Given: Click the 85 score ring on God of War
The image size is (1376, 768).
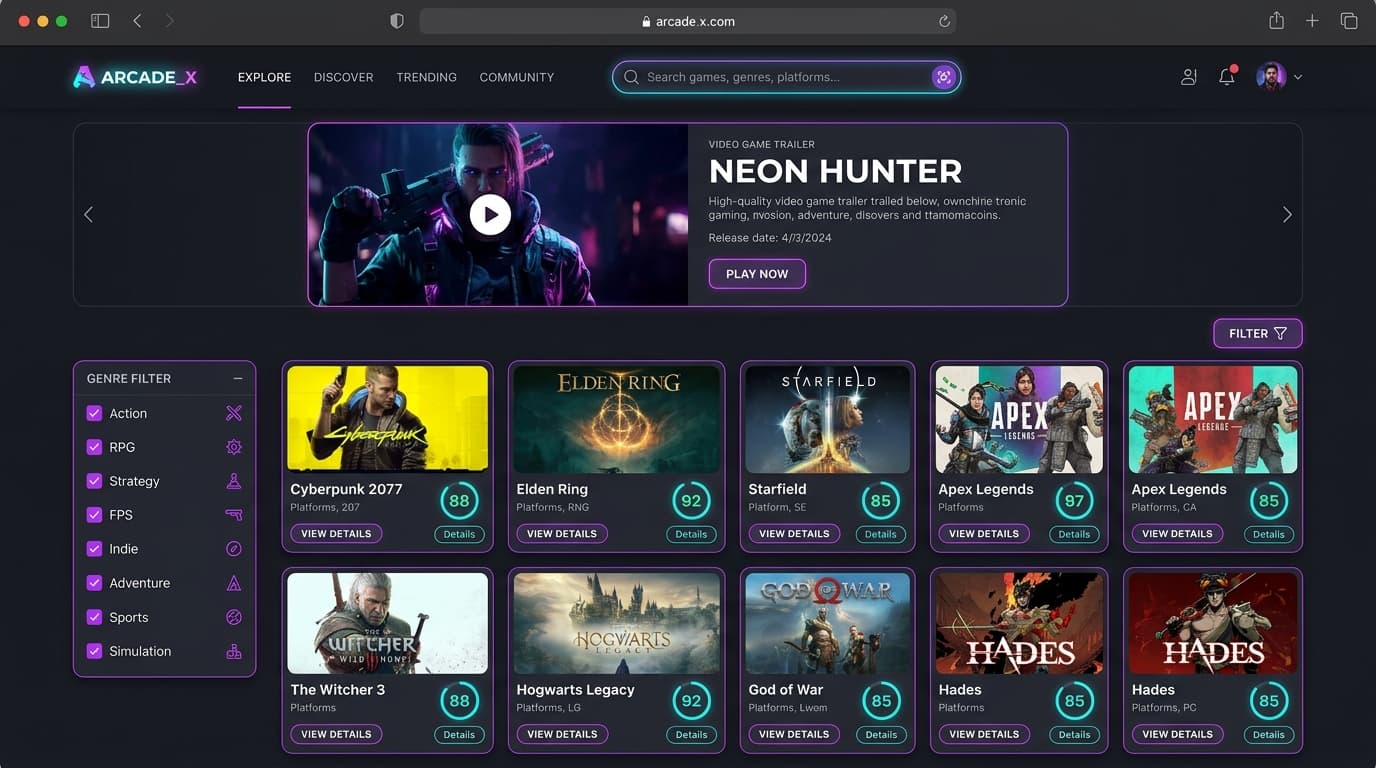Looking at the screenshot, I should [x=881, y=701].
